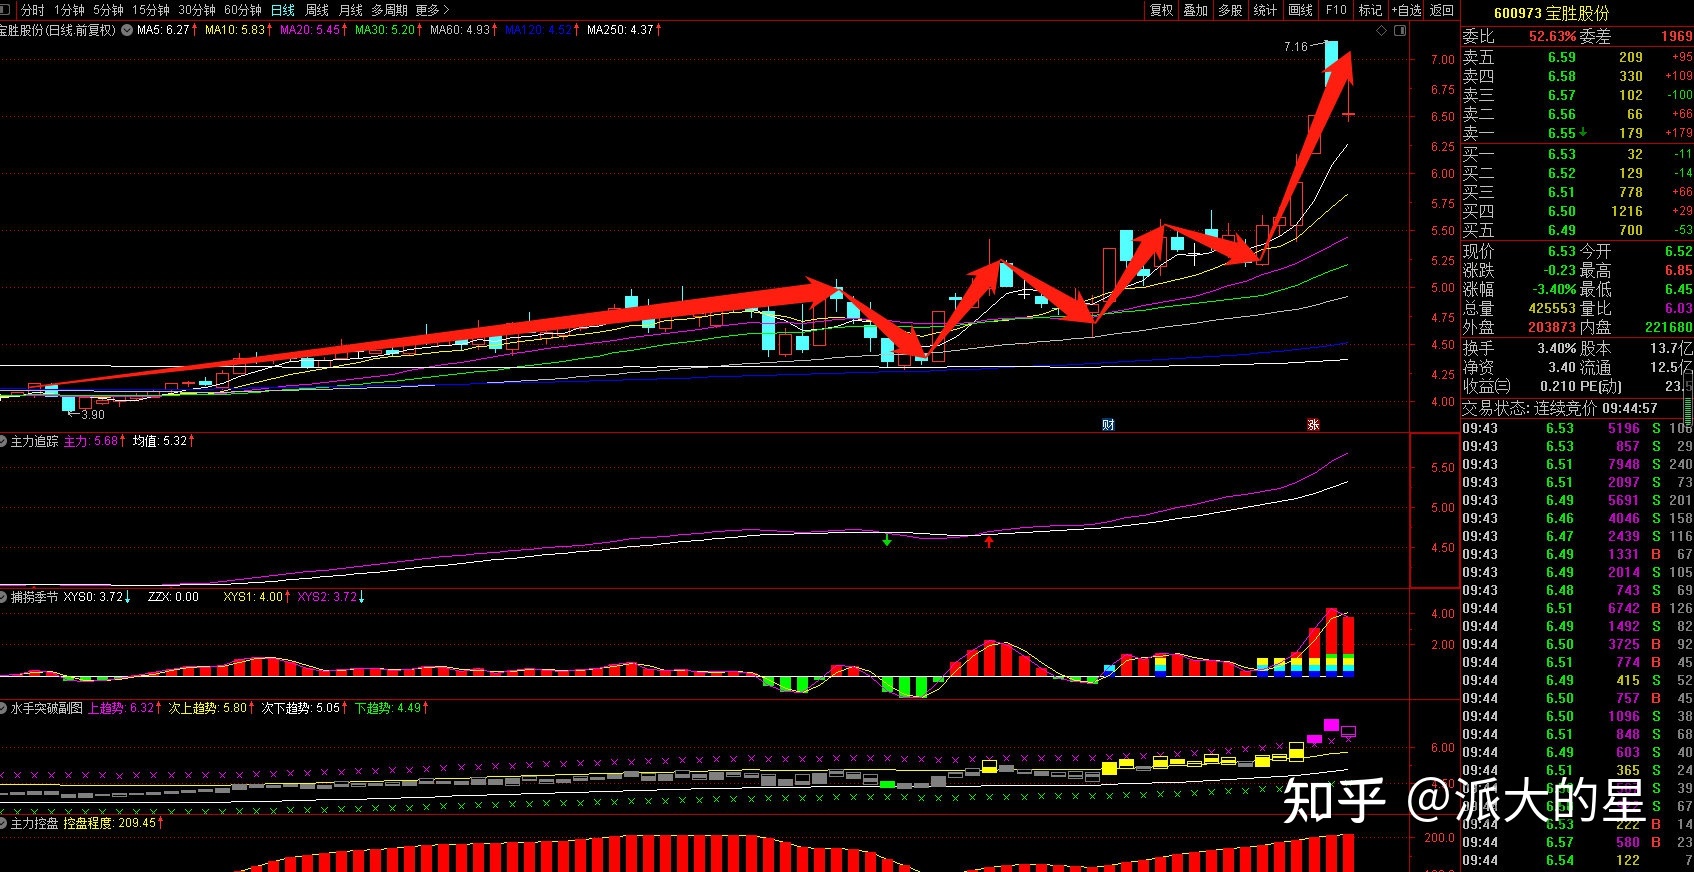Click the red 涨 marker on the timeline
This screenshot has width=1694, height=872.
pos(1313,425)
